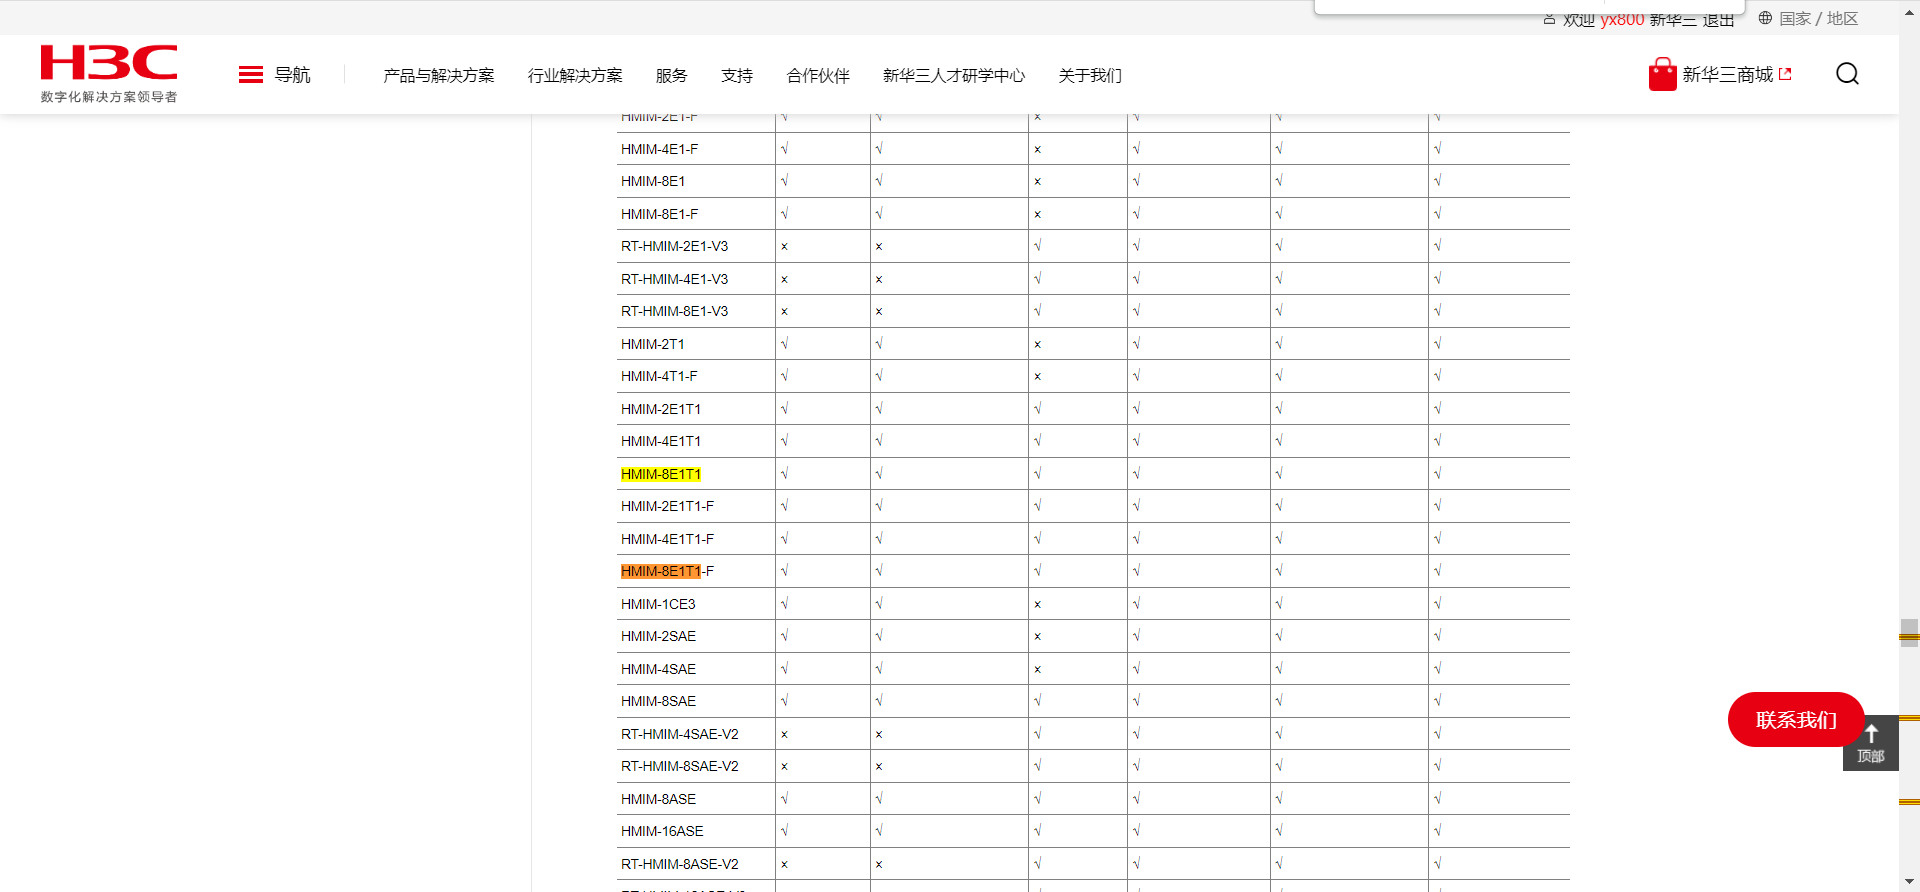Click the H3C logo
This screenshot has width=1920, height=892.
coord(109,73)
